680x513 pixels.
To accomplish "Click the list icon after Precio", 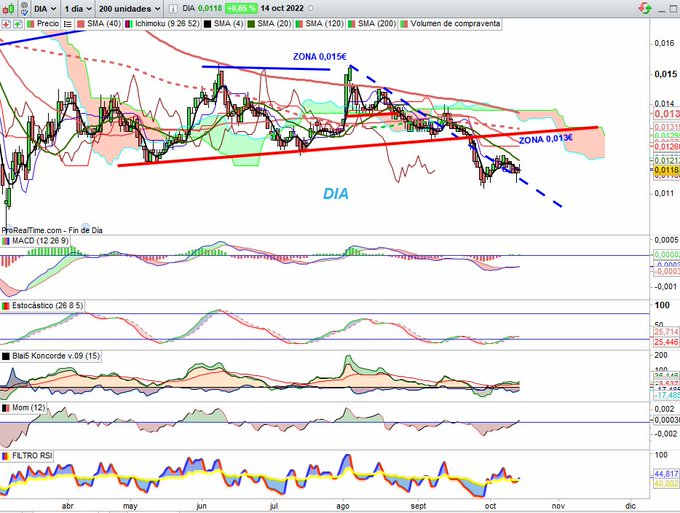I will [x=67, y=24].
